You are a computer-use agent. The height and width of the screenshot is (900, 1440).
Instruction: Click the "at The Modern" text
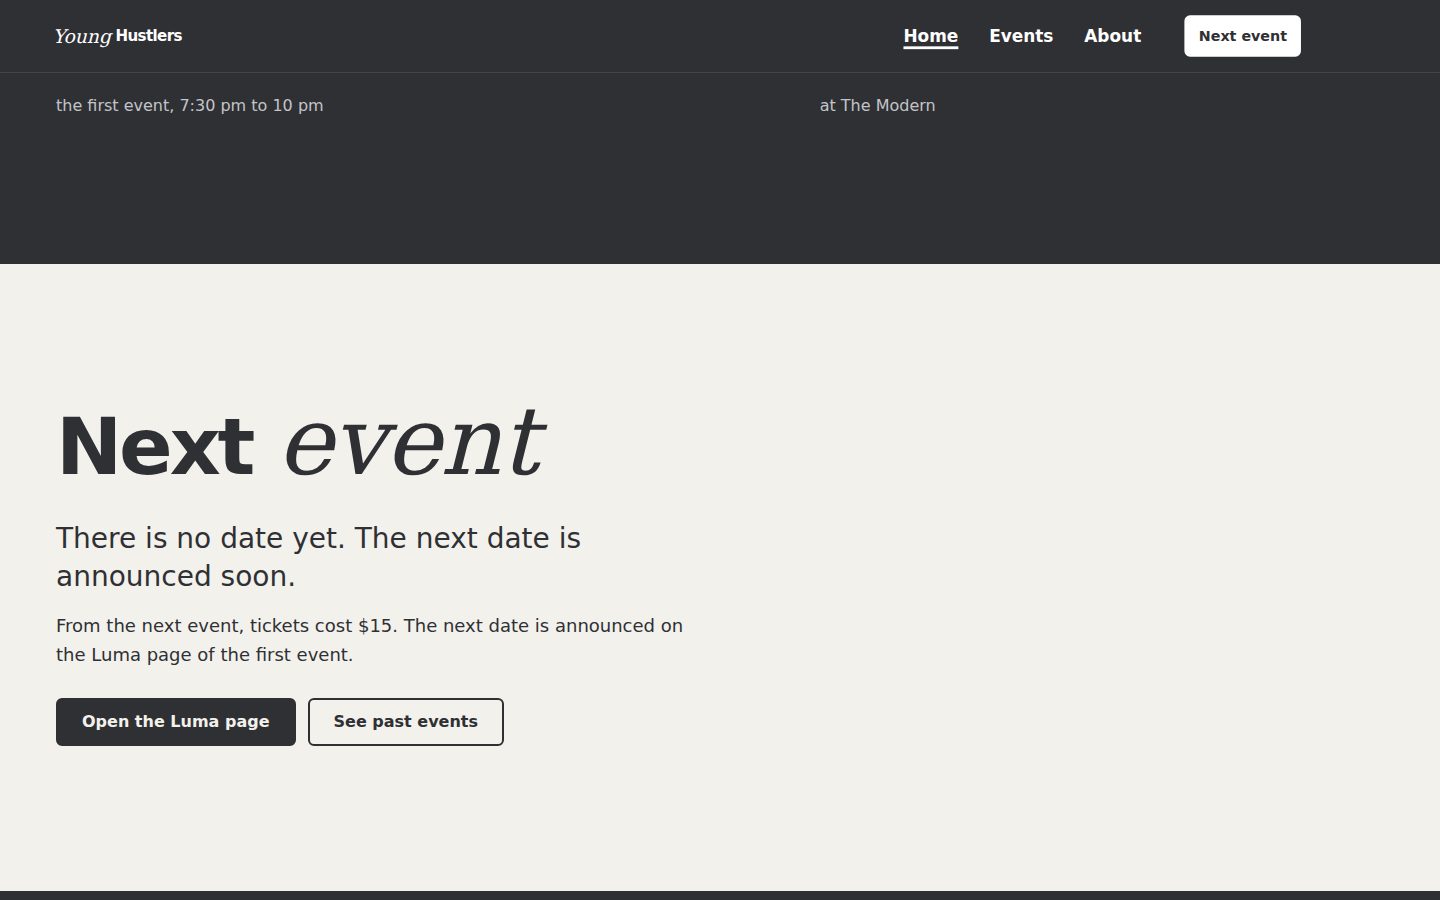click(878, 105)
